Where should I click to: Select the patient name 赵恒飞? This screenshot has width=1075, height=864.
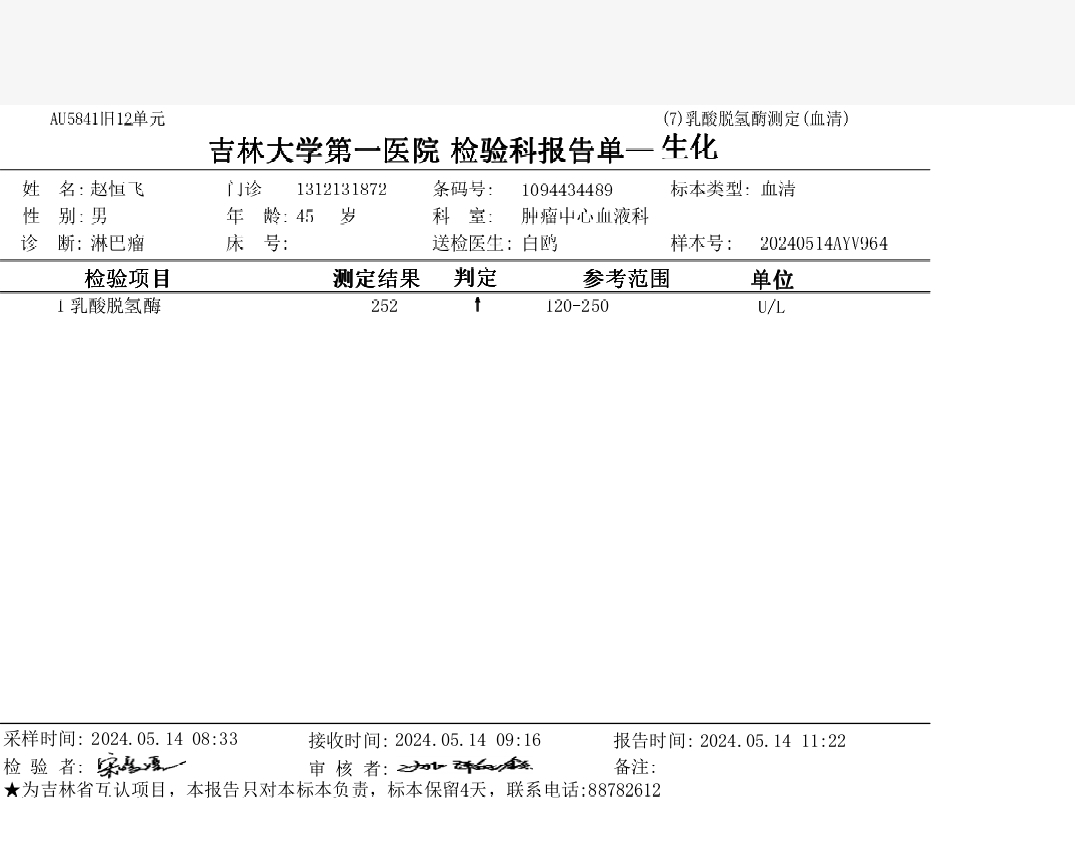coord(117,189)
